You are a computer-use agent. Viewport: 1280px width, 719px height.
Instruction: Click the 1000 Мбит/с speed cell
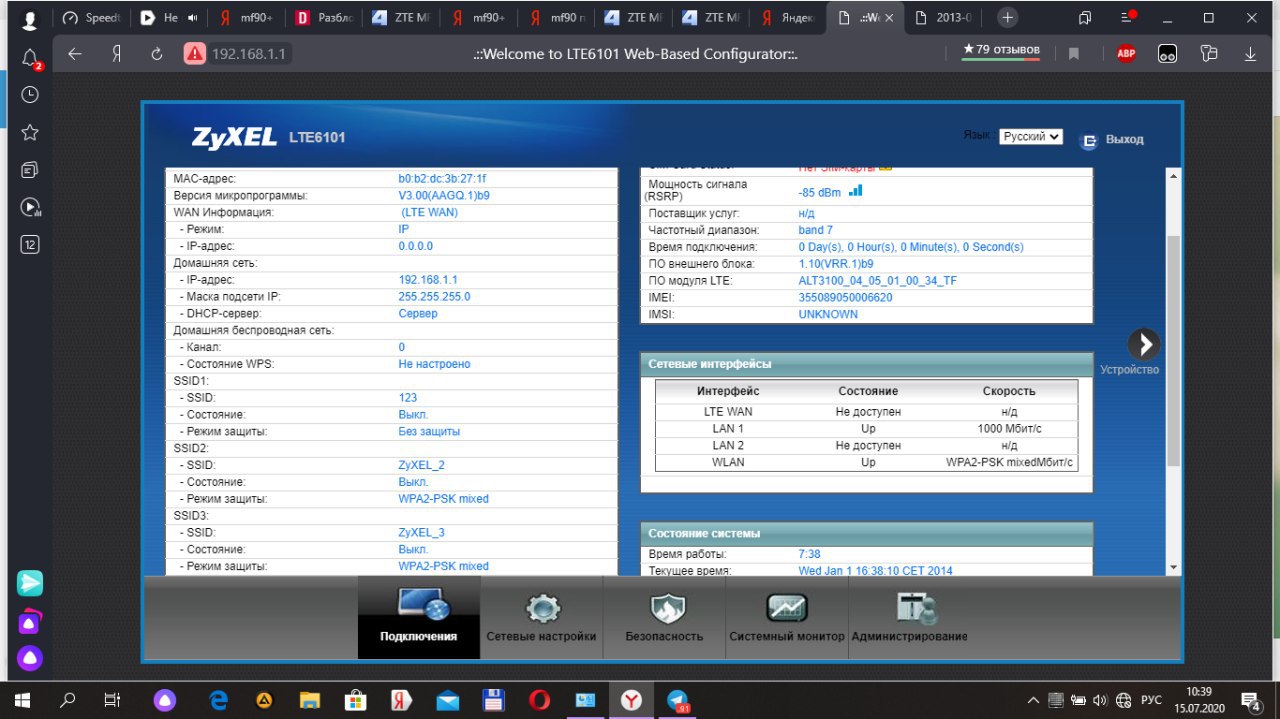pyautogui.click(x=1010, y=429)
